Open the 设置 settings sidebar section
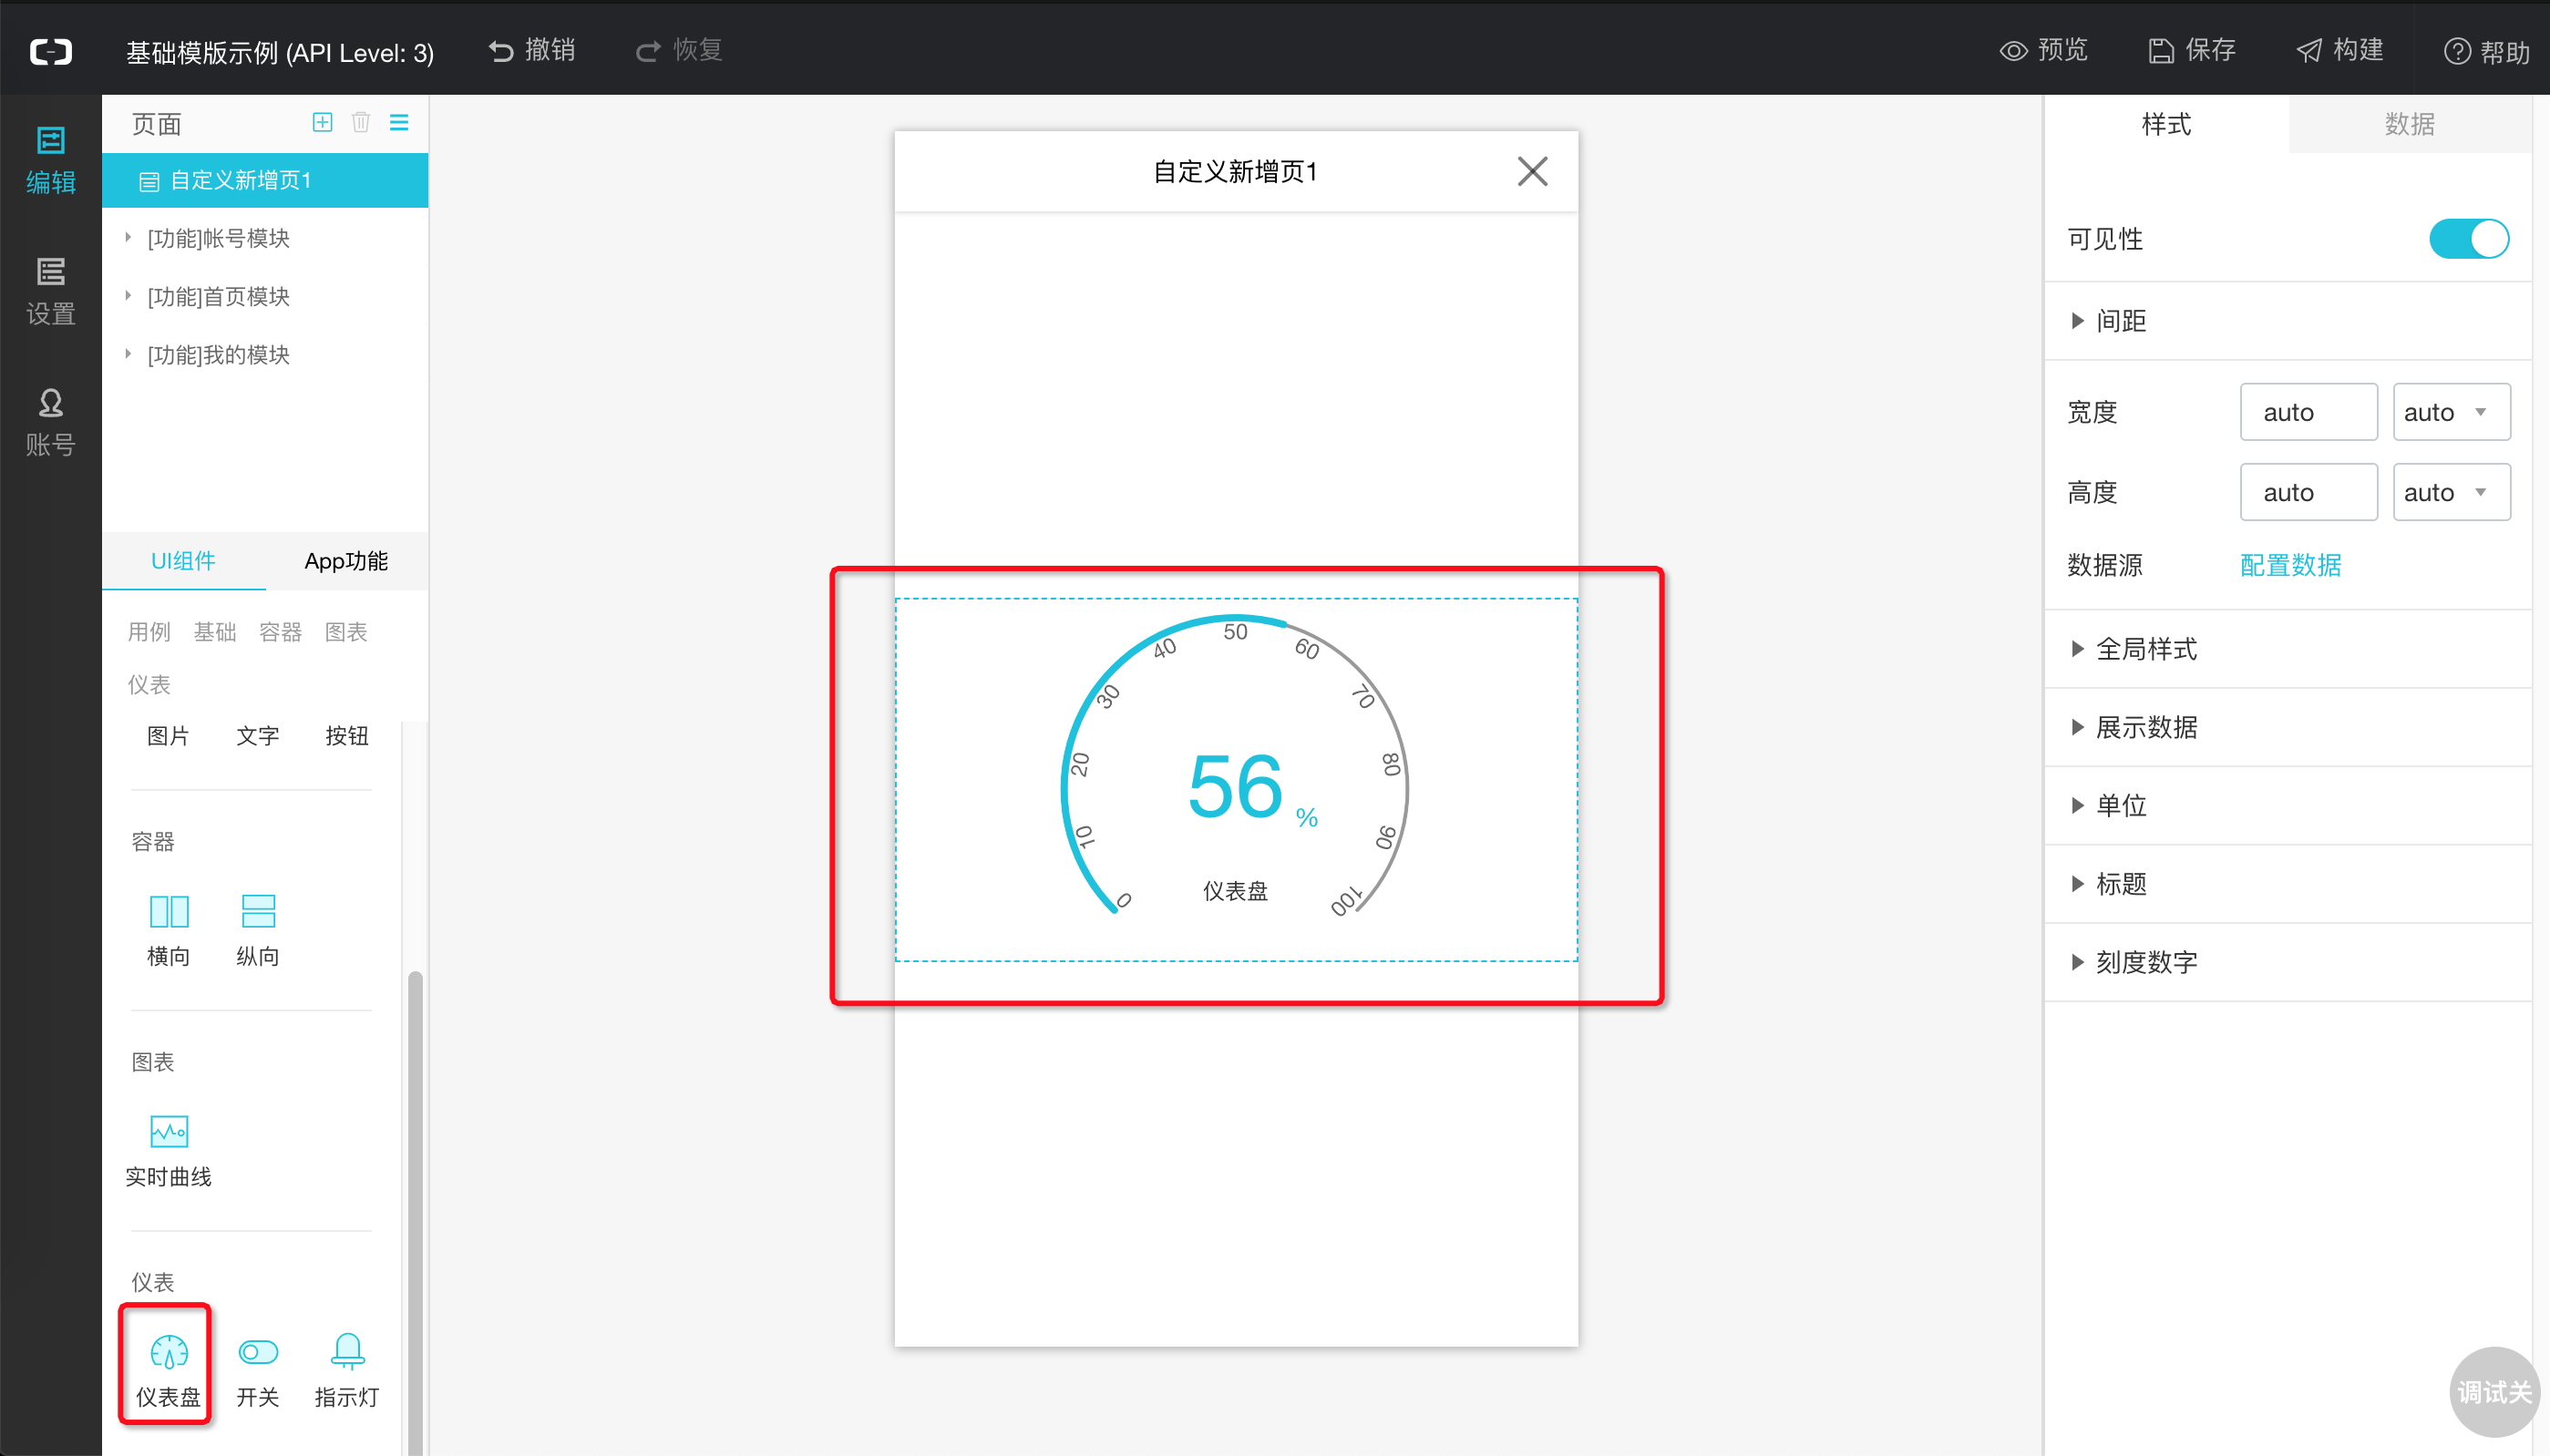 pos(50,291)
